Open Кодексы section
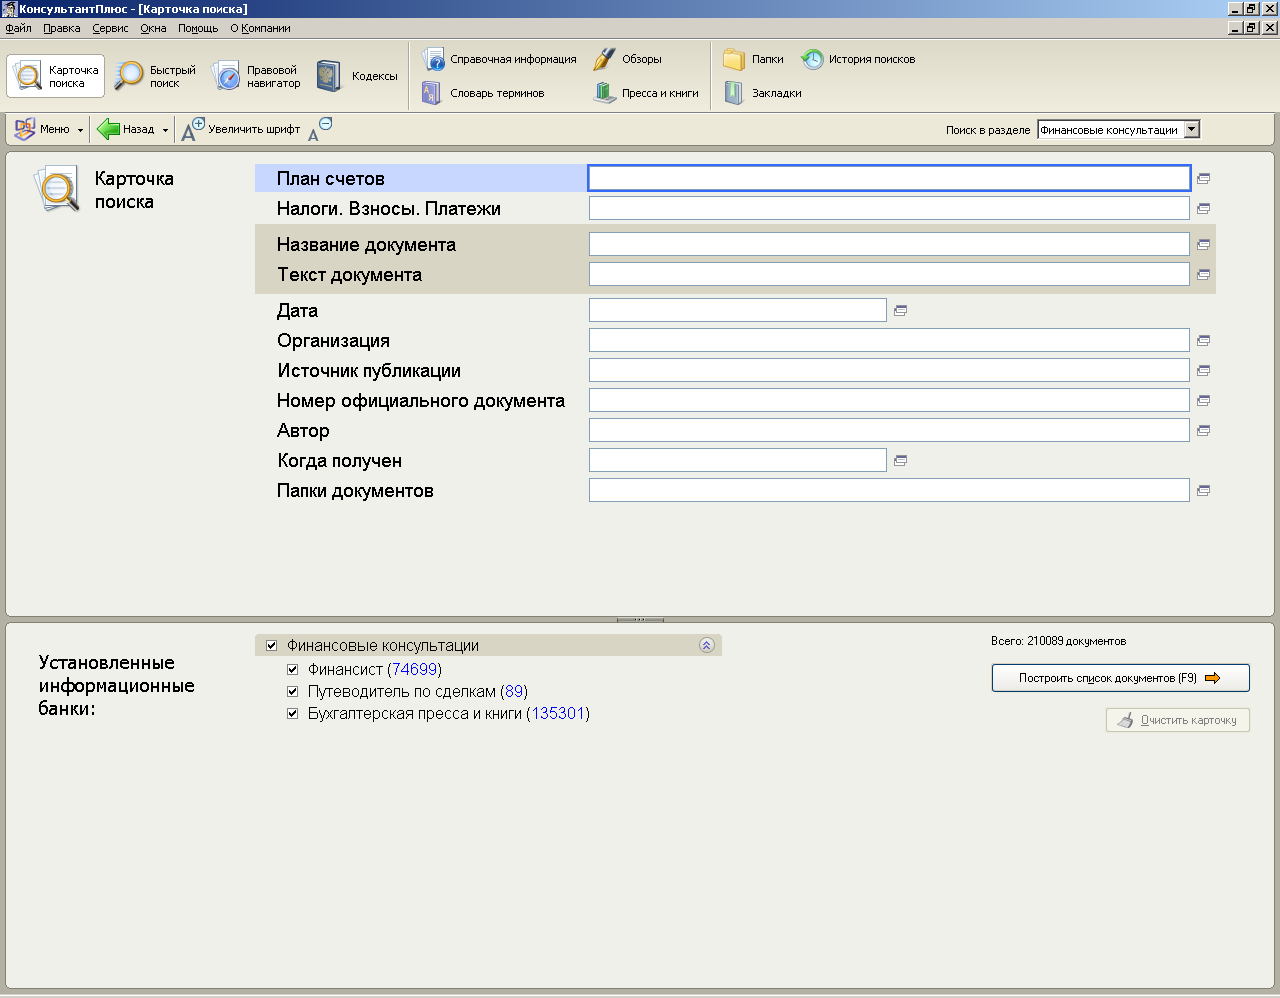The height and width of the screenshot is (998, 1280). click(x=357, y=76)
